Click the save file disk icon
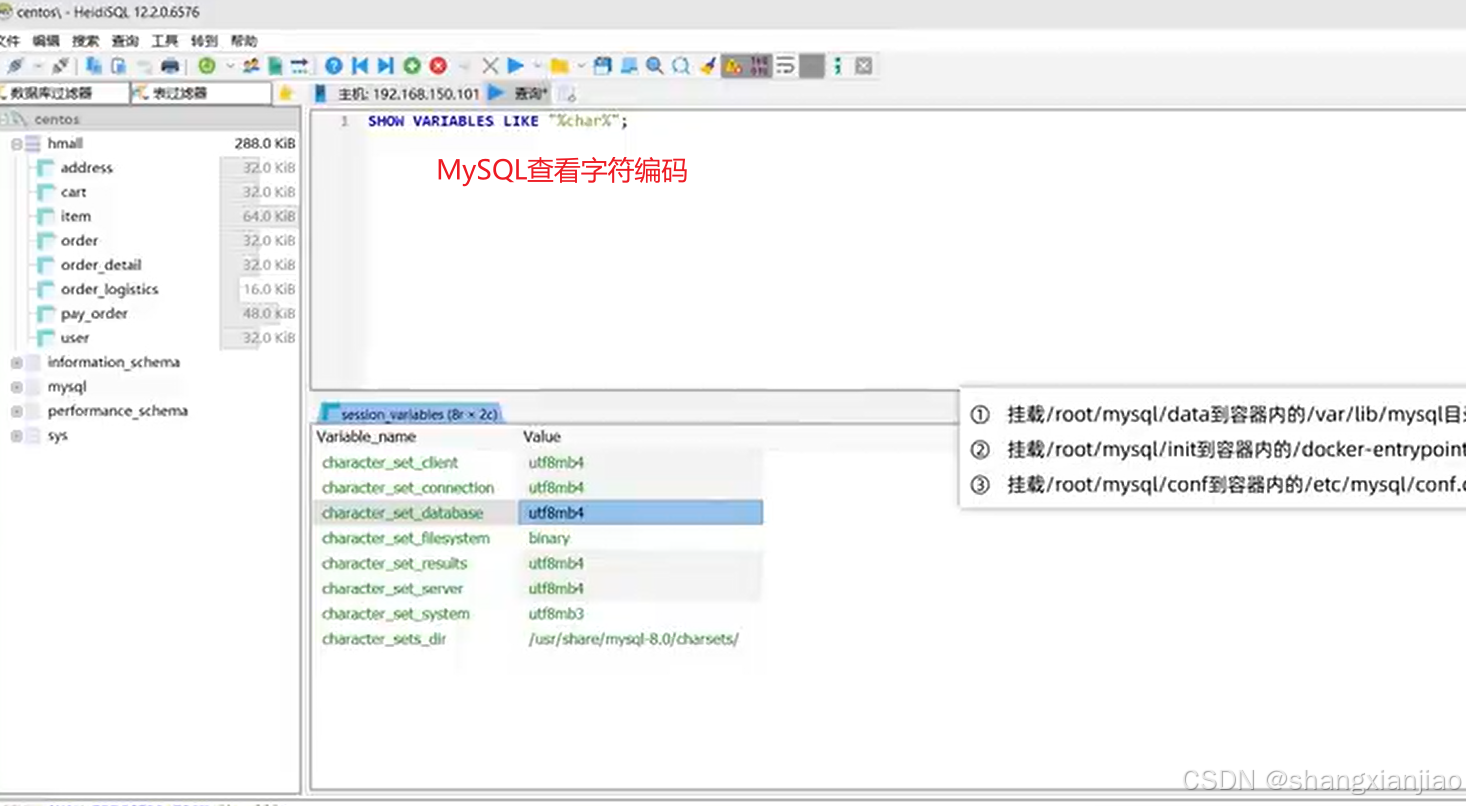This screenshot has height=806, width=1466. tap(602, 65)
